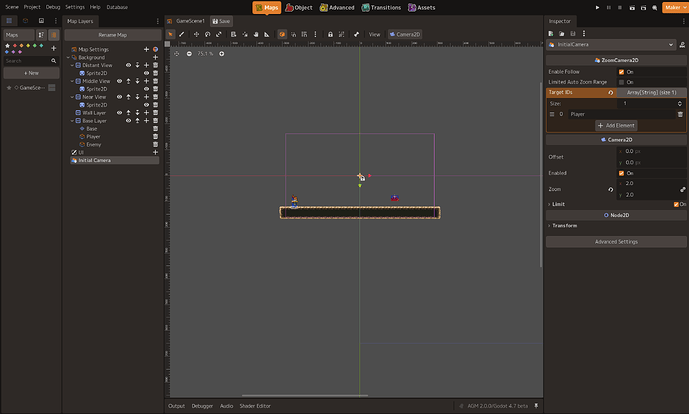Toggle visibility of Middle View layer
The width and height of the screenshot is (689, 414).
point(119,81)
